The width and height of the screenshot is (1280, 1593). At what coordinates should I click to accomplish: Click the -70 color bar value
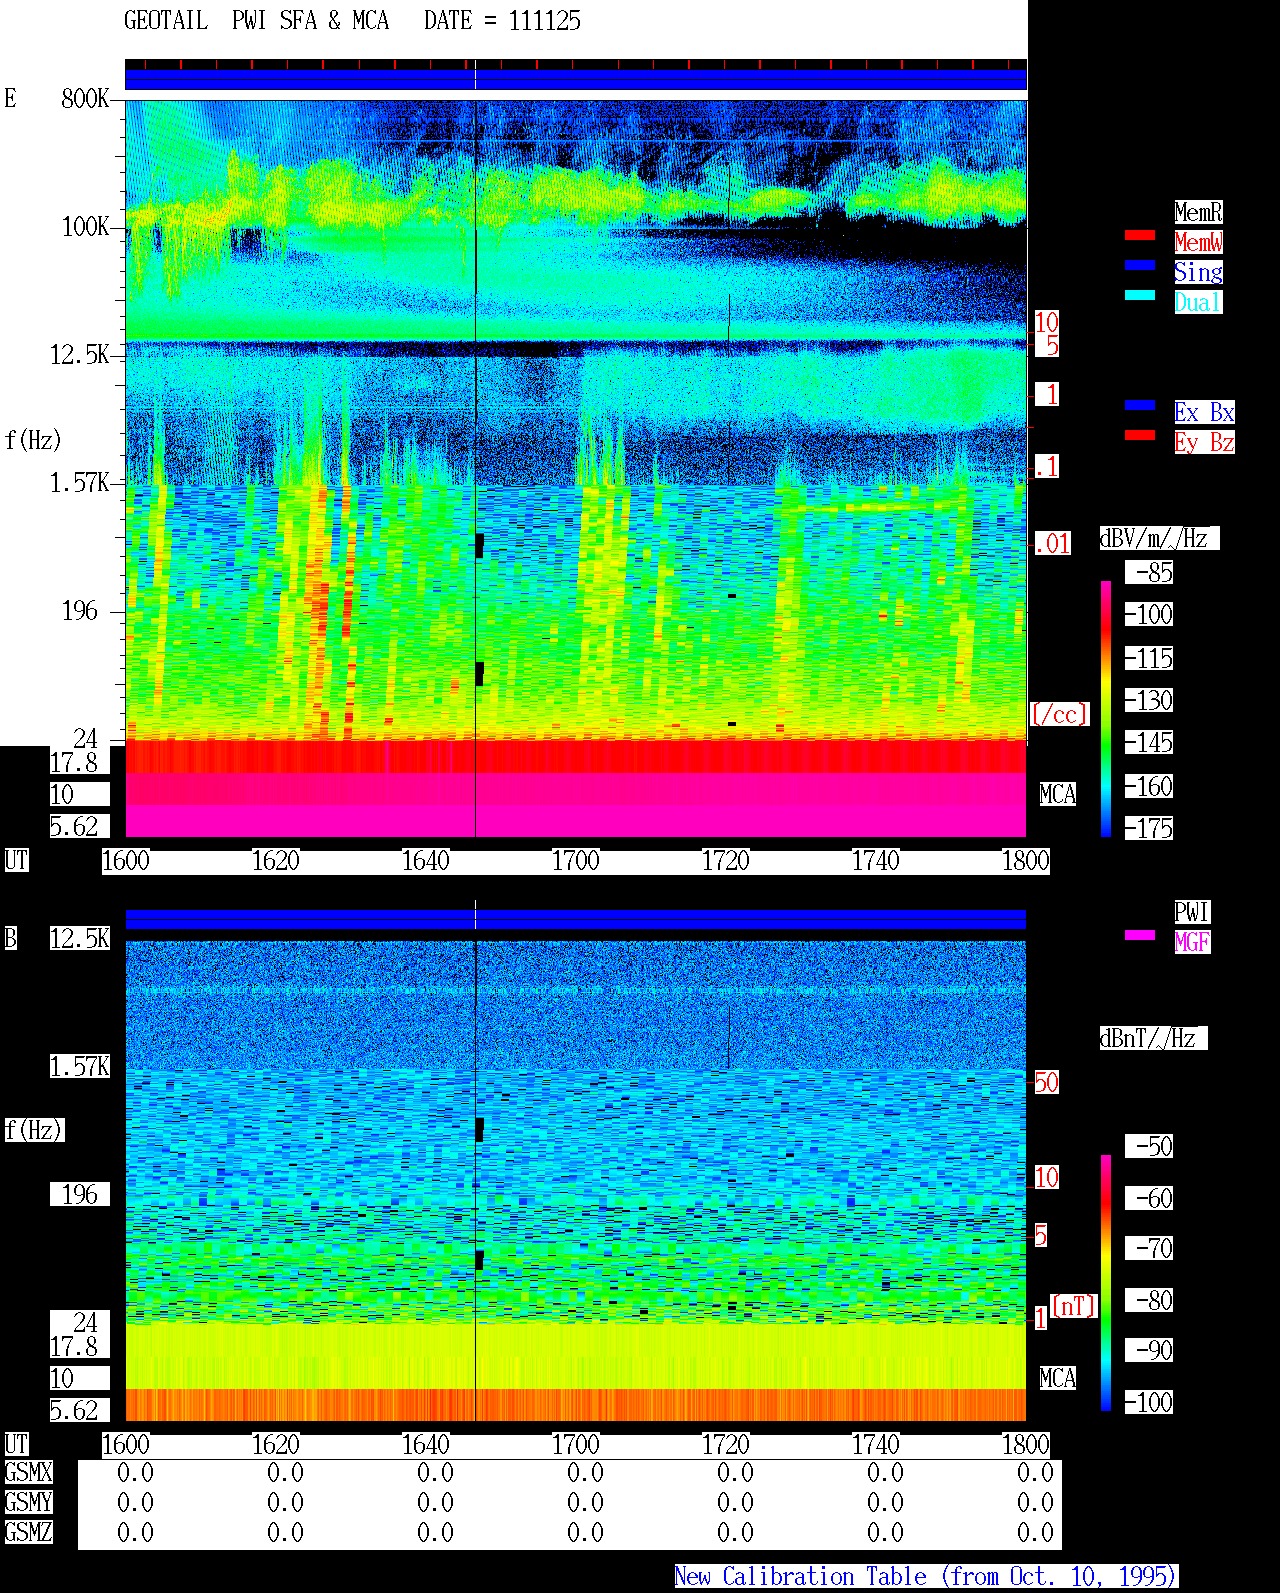tap(1149, 1248)
